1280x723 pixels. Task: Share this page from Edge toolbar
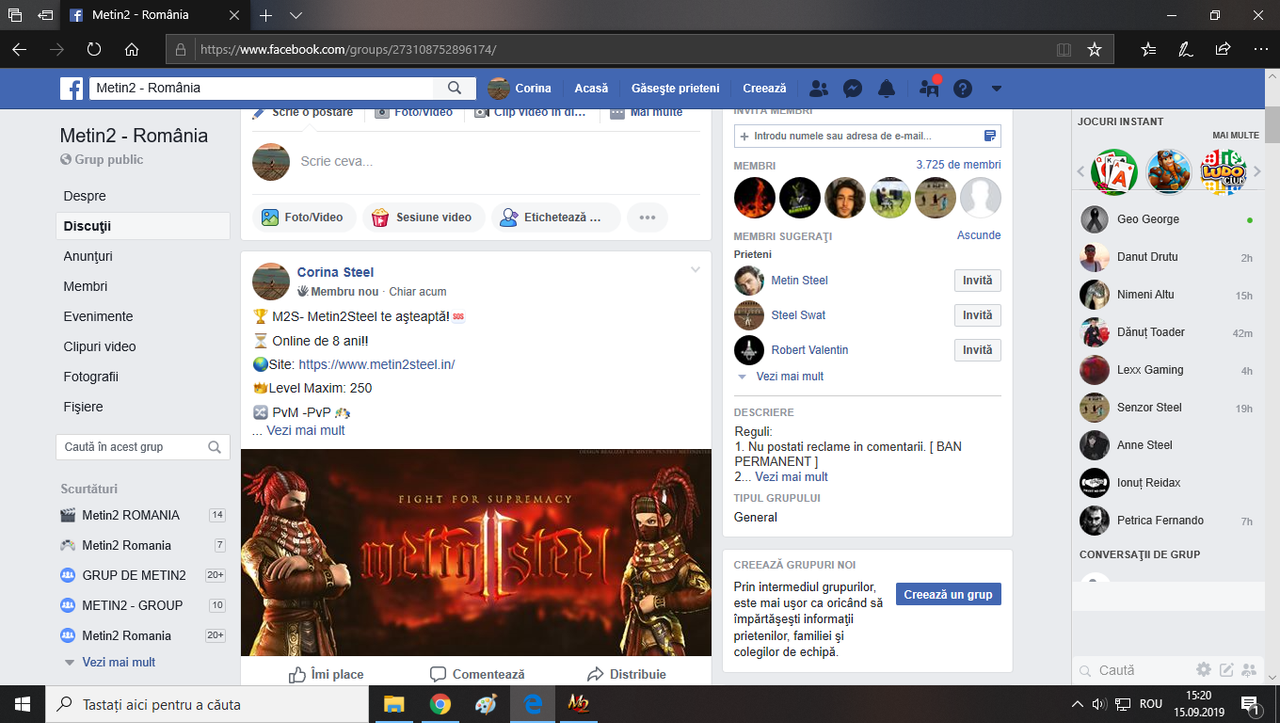pyautogui.click(x=1222, y=49)
